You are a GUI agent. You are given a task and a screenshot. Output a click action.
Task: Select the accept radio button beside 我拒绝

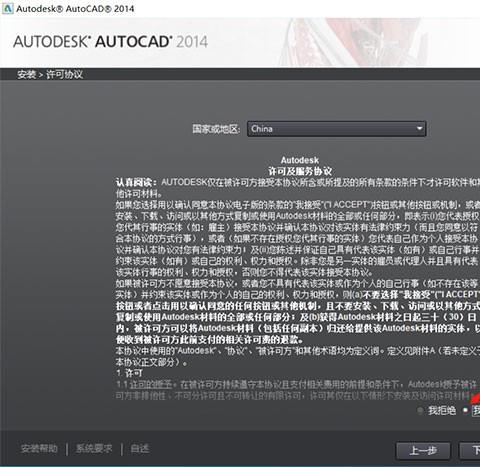[465, 410]
